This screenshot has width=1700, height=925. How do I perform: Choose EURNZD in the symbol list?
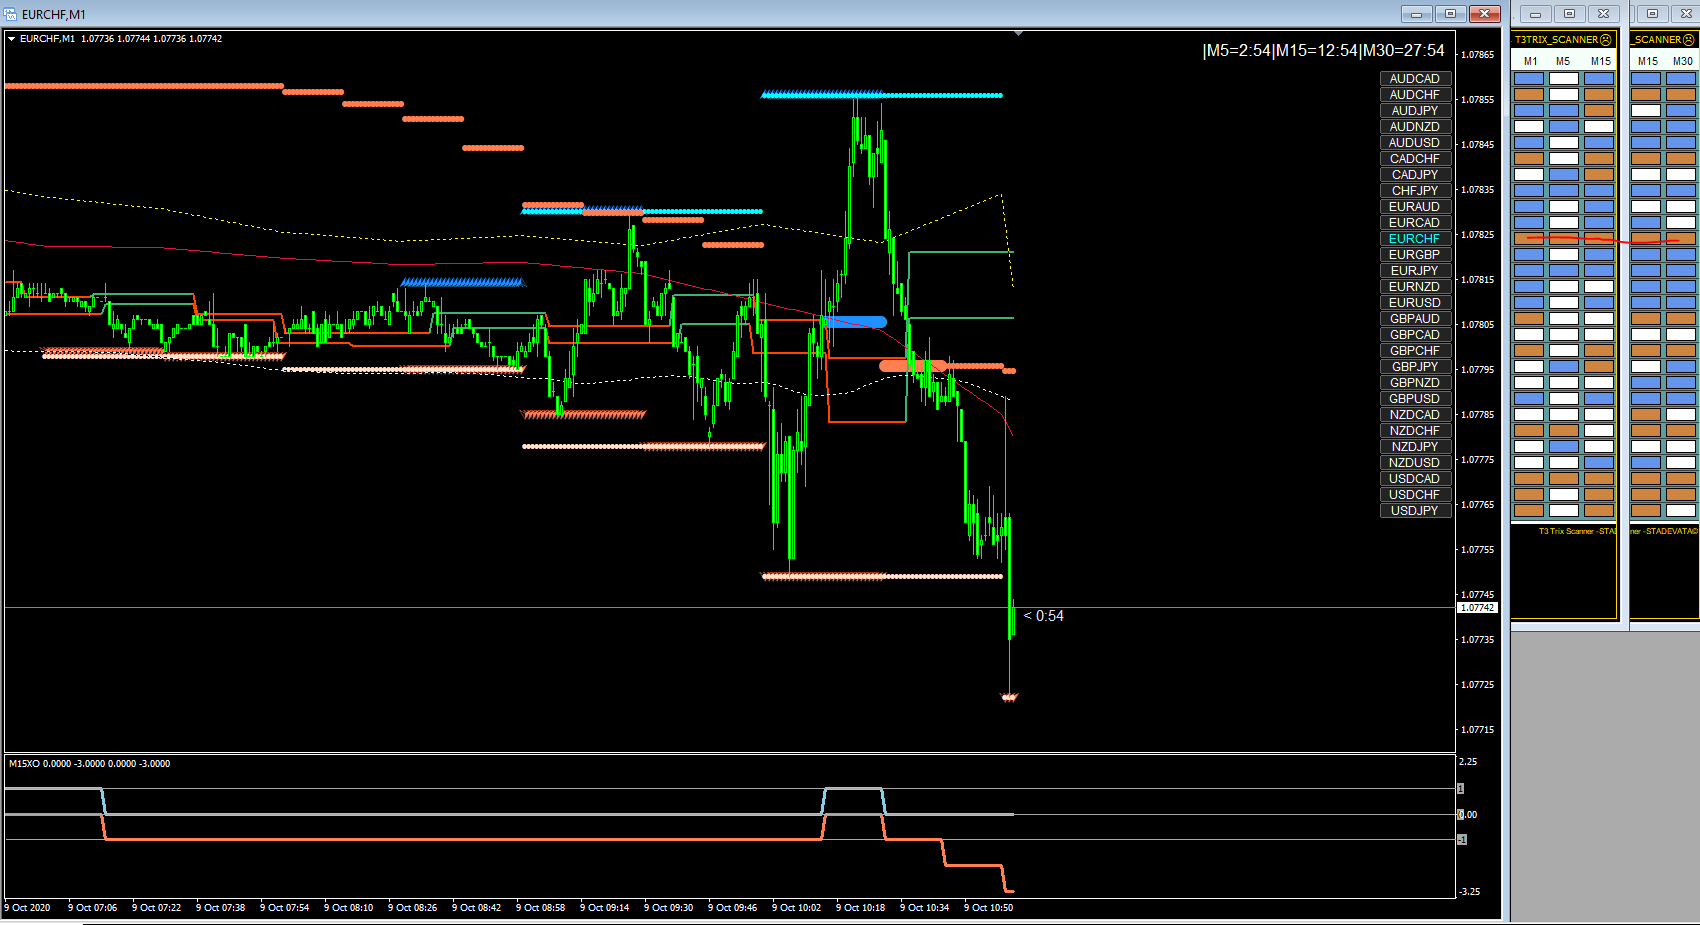pyautogui.click(x=1415, y=287)
